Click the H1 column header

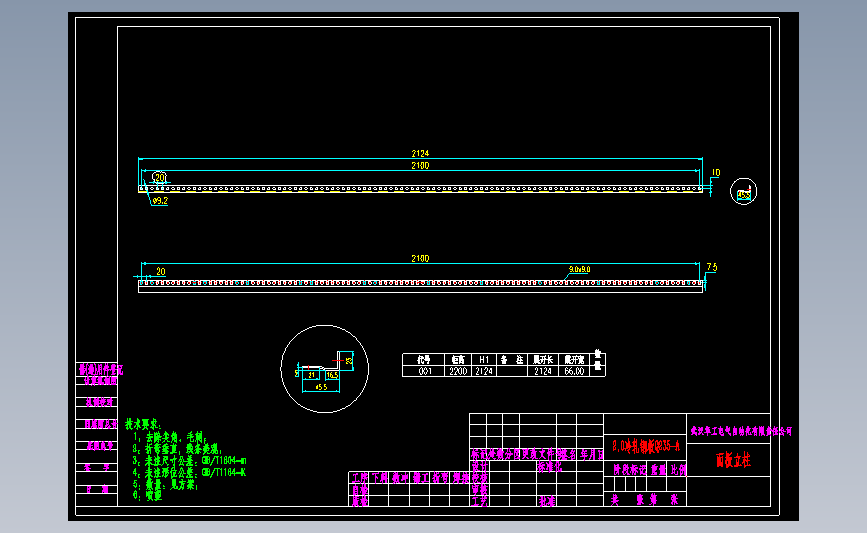point(484,359)
